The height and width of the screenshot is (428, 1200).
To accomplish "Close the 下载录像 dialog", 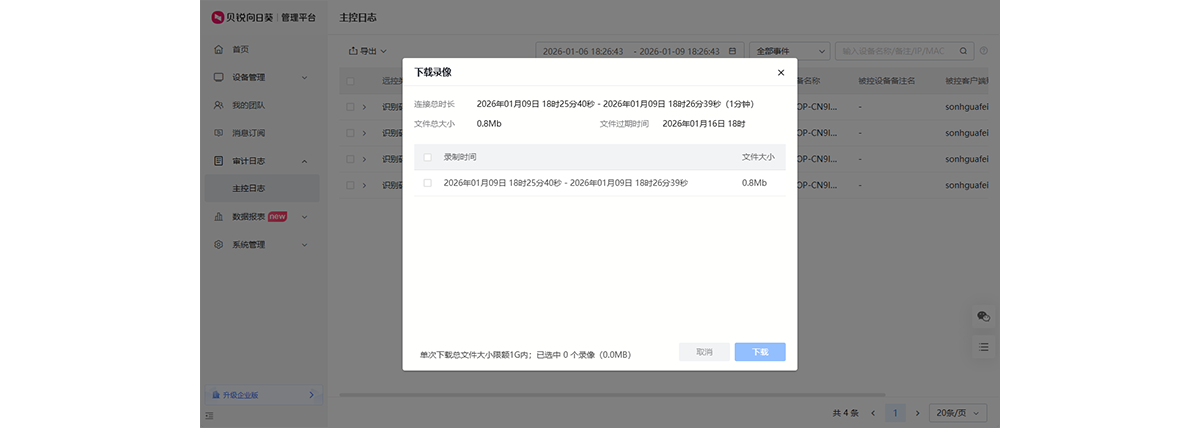I will coord(781,72).
